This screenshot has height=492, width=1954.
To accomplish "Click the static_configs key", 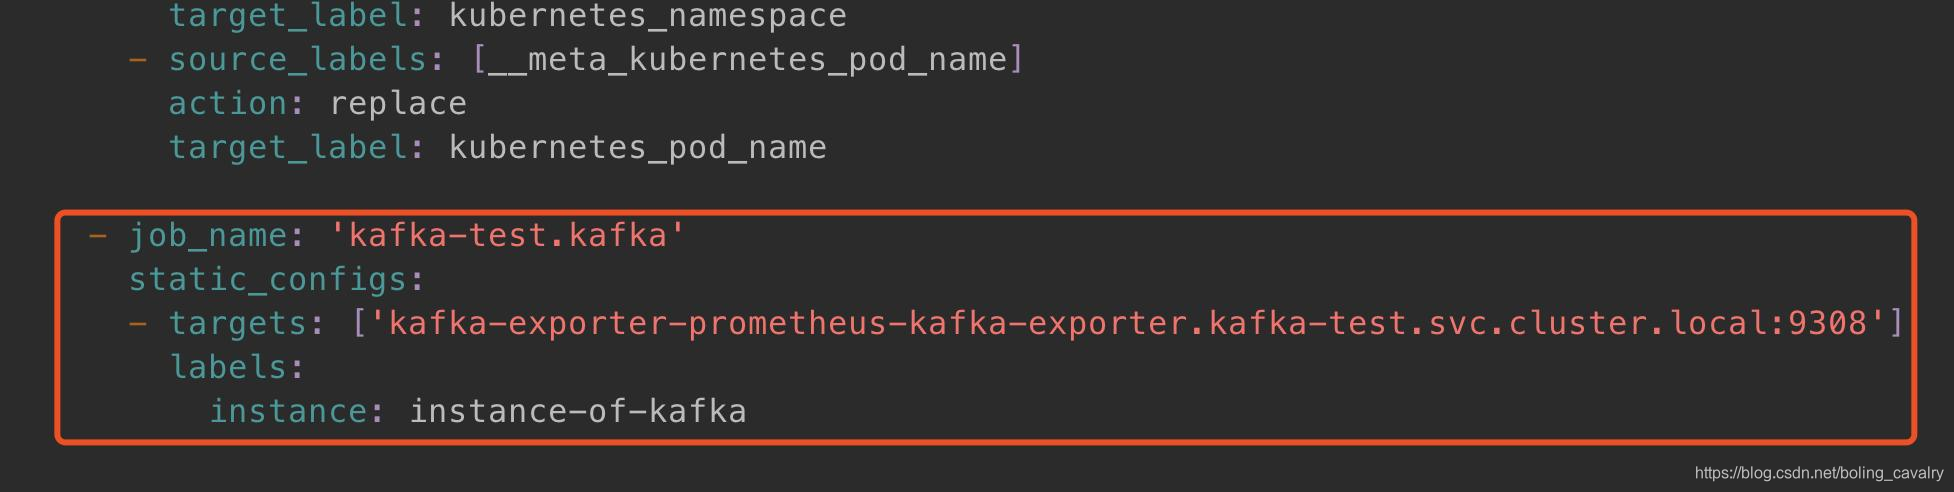I will pos(267,280).
